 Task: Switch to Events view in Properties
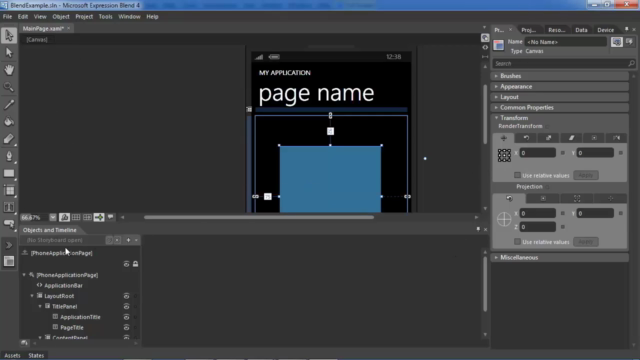(x=629, y=42)
